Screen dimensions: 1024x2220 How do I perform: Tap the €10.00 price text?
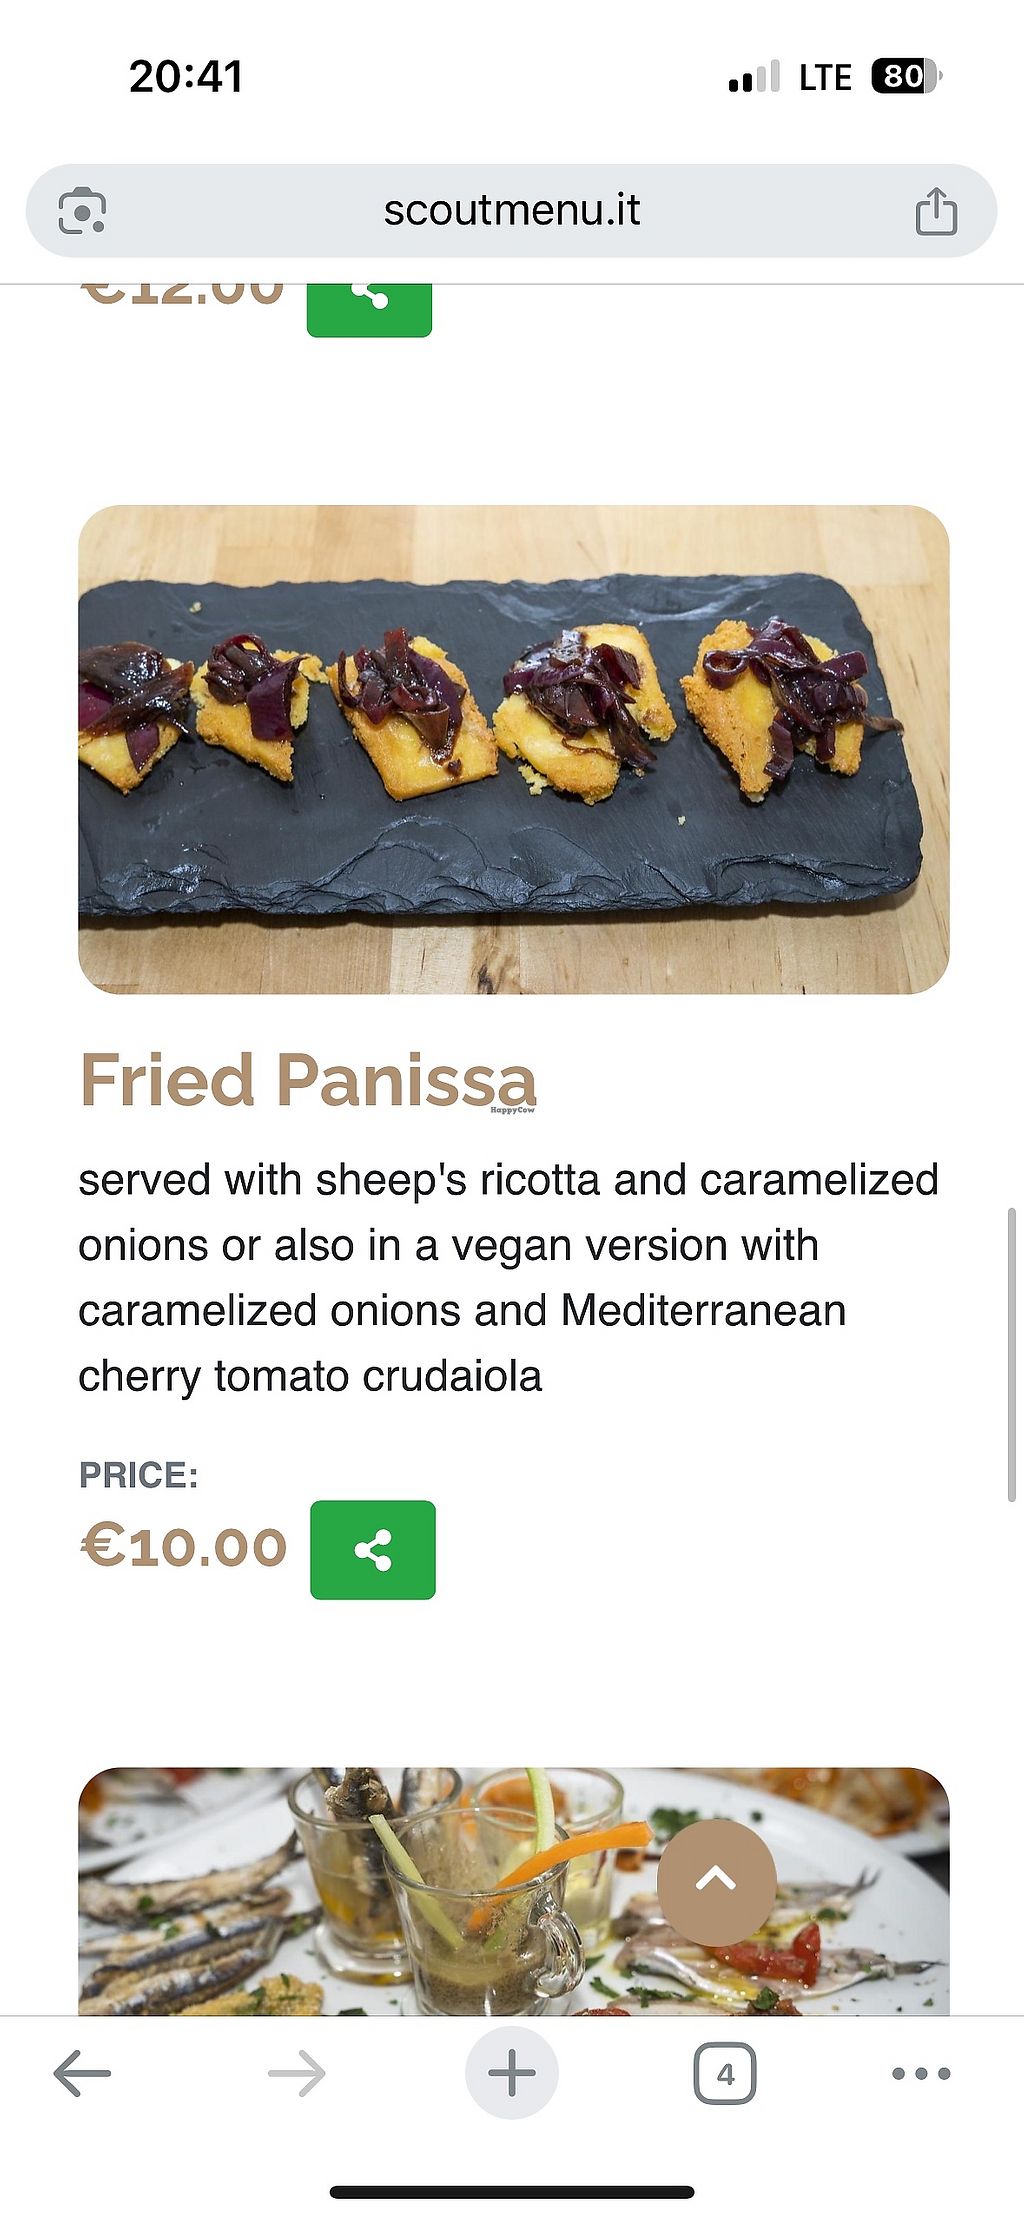[184, 1547]
